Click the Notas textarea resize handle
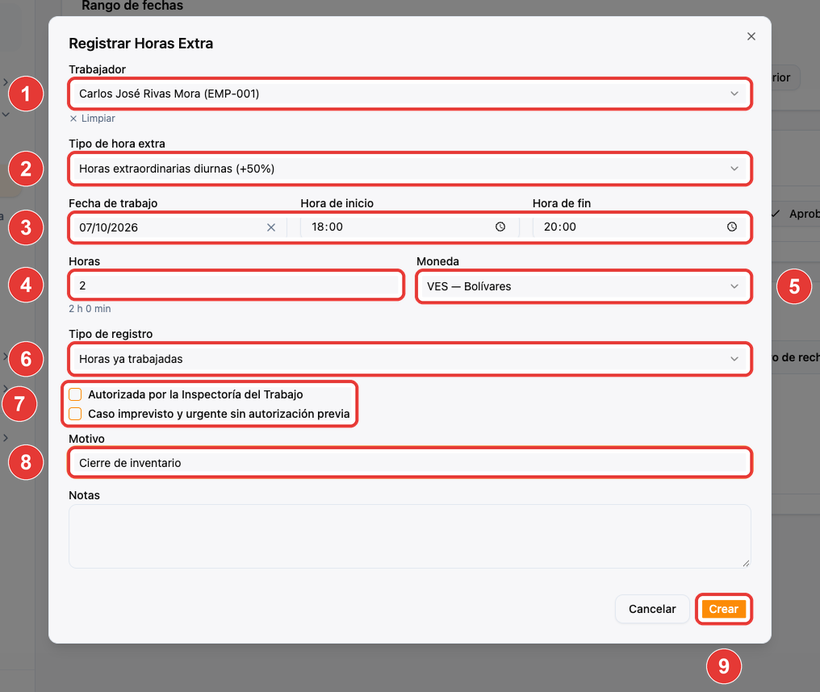This screenshot has height=692, width=820. pos(746,563)
